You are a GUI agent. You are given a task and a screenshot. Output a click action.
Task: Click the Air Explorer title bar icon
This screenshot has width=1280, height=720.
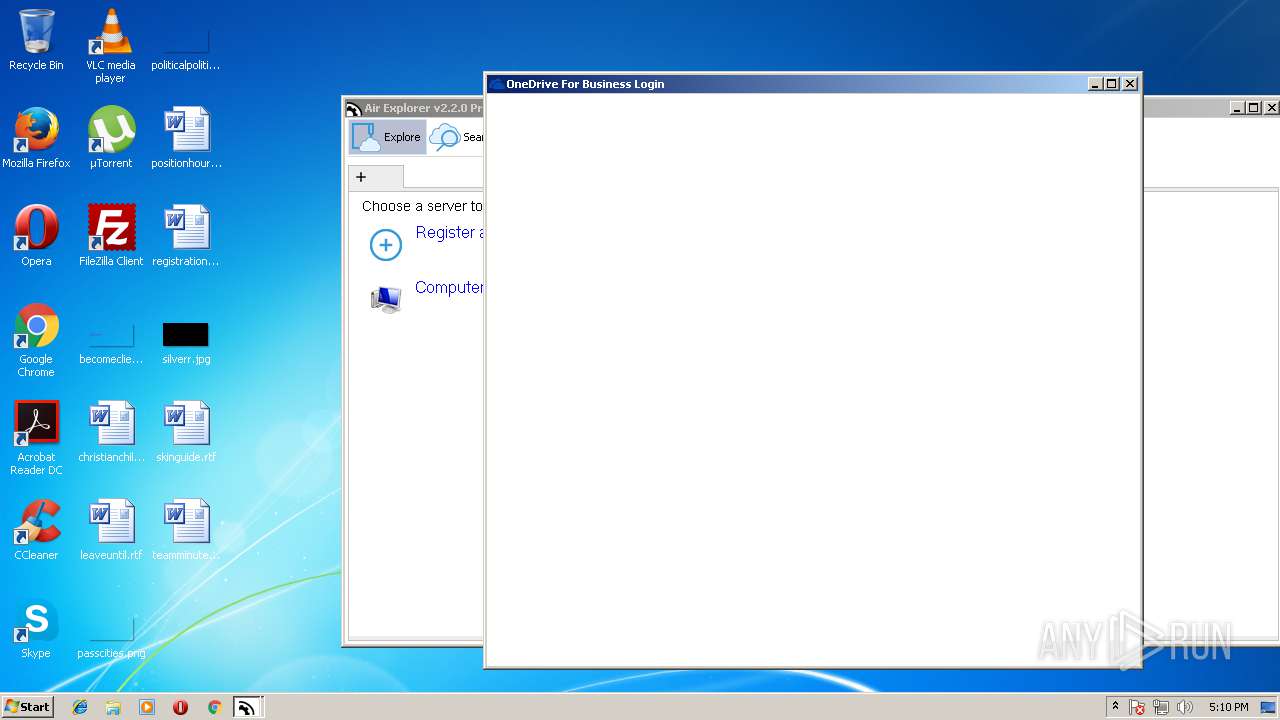click(x=353, y=109)
